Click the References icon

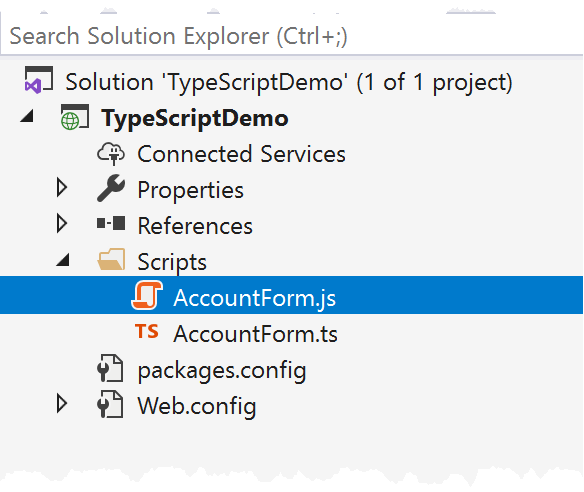click(x=111, y=223)
